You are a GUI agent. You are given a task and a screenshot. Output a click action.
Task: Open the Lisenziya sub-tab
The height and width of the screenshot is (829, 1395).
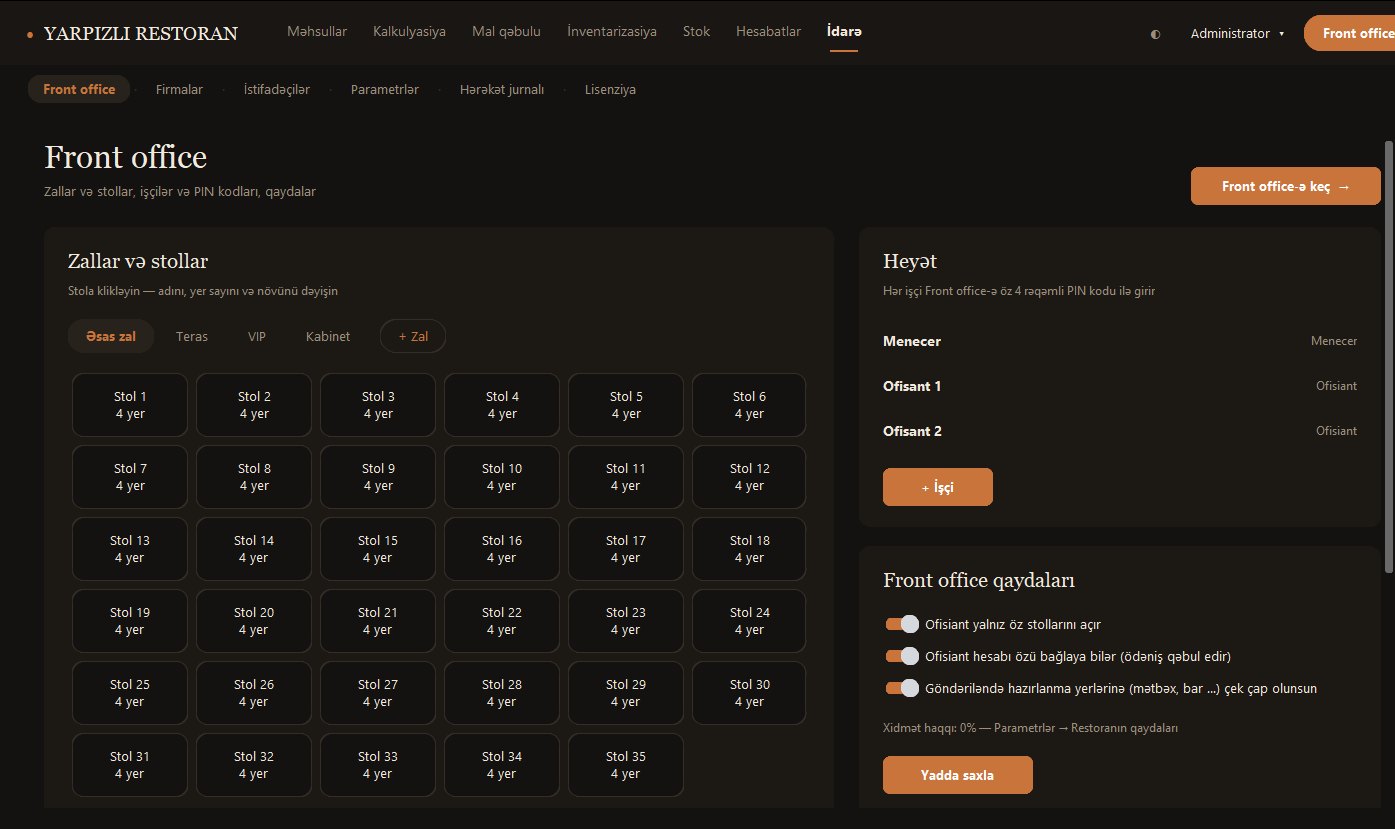[610, 90]
